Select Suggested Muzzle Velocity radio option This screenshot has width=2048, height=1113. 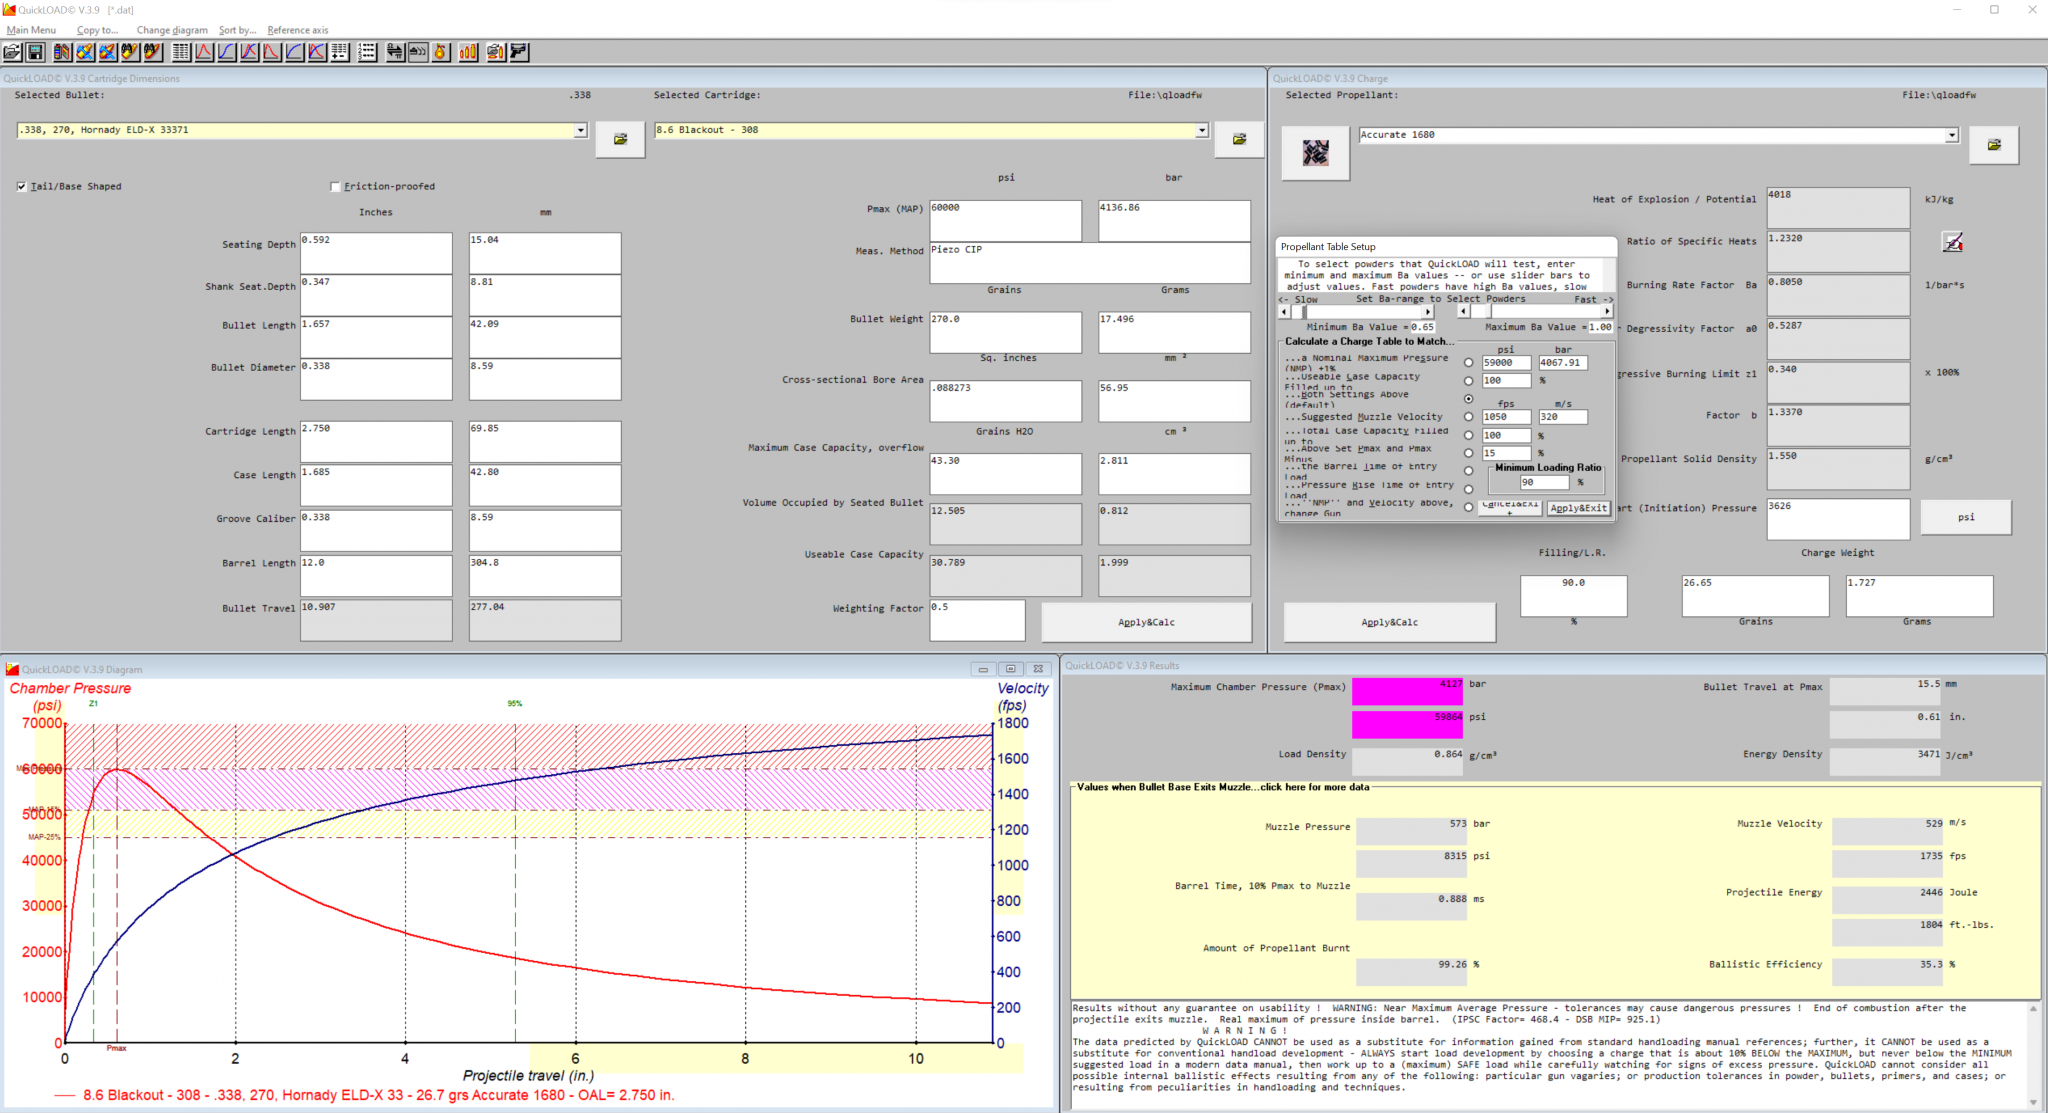coord(1468,417)
